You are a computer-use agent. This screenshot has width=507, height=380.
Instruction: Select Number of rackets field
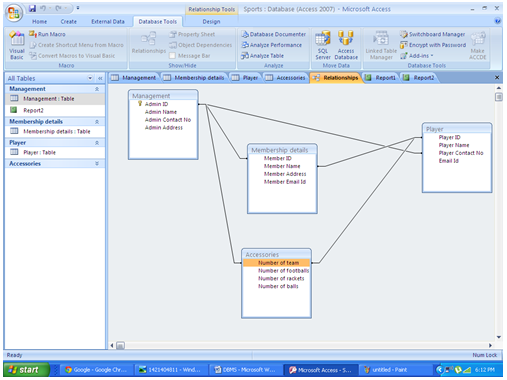pyautogui.click(x=281, y=278)
